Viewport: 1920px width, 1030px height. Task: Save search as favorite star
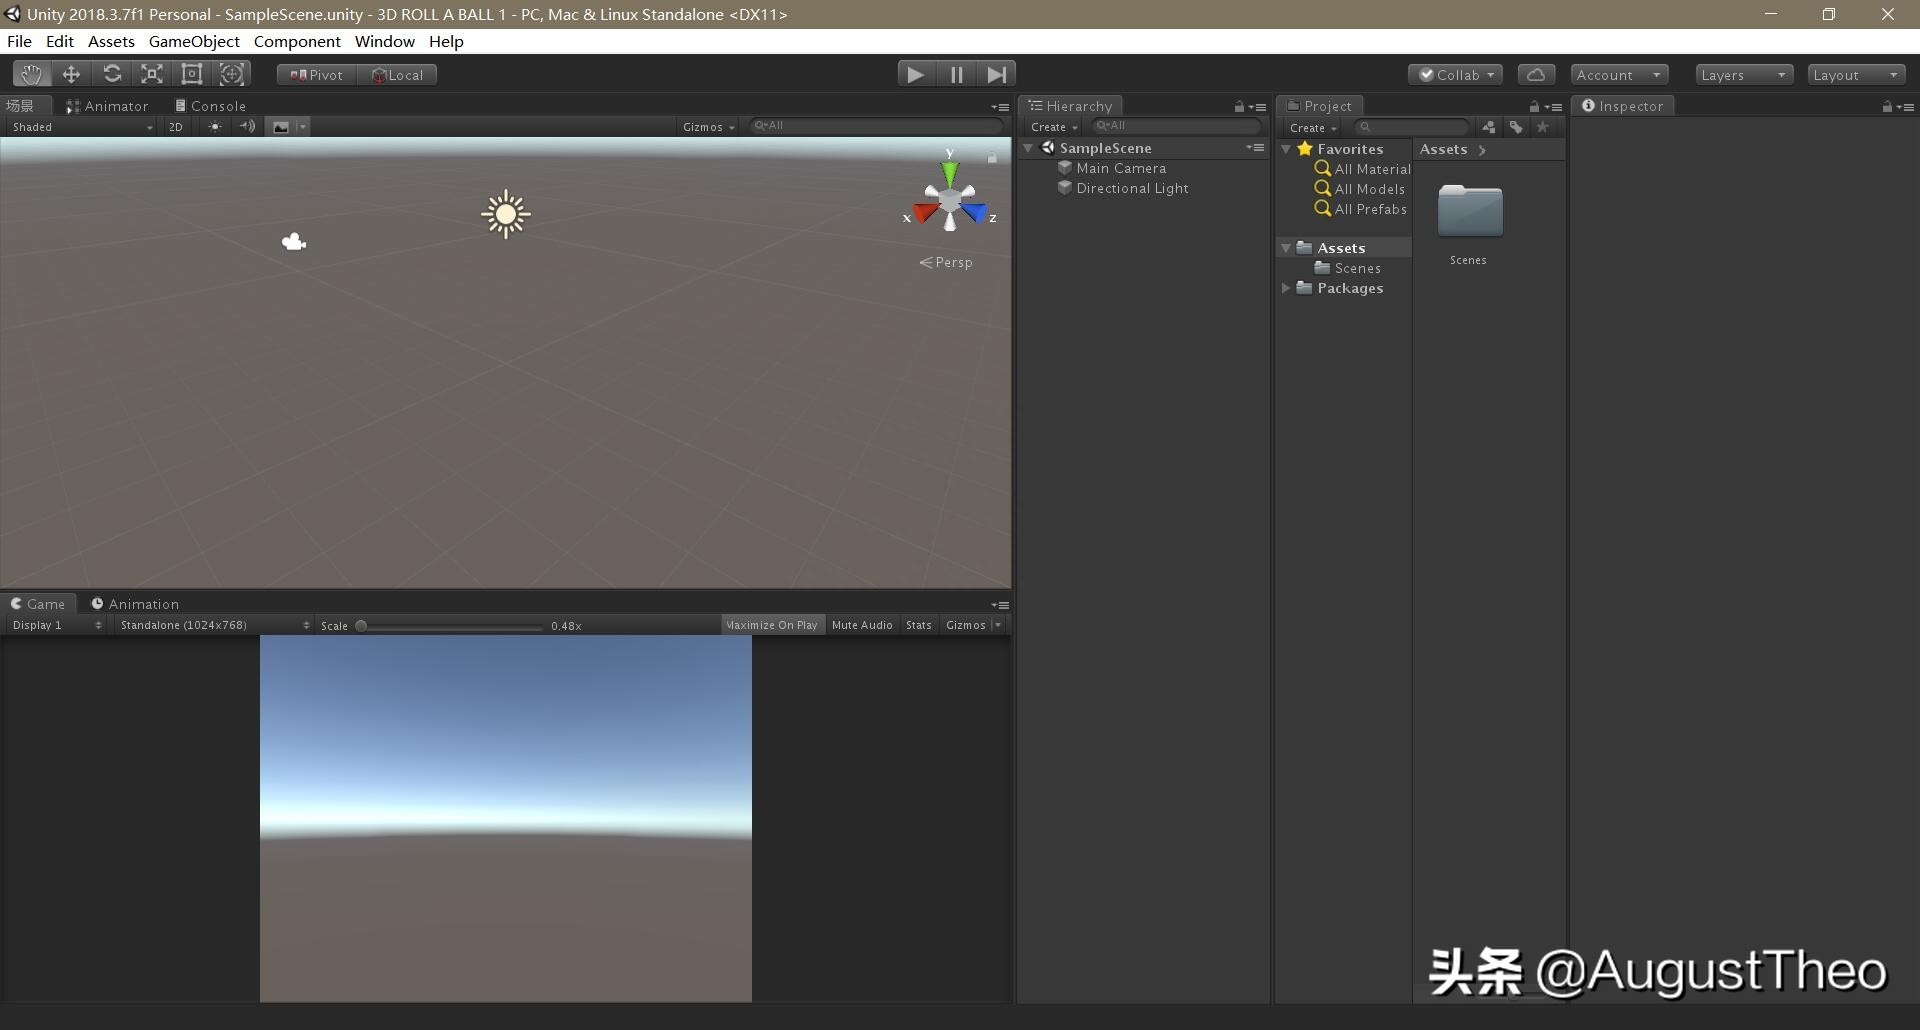[1543, 127]
